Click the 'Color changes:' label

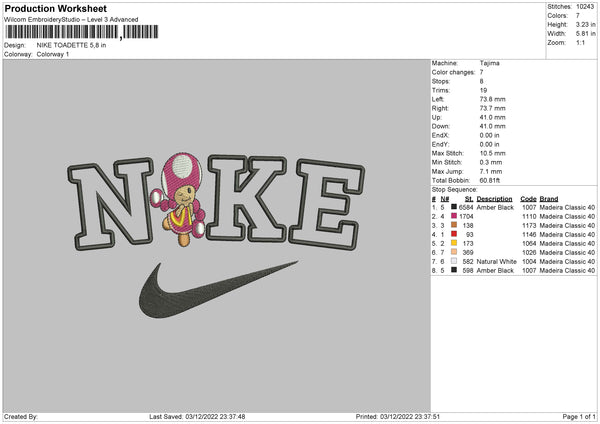(x=453, y=72)
